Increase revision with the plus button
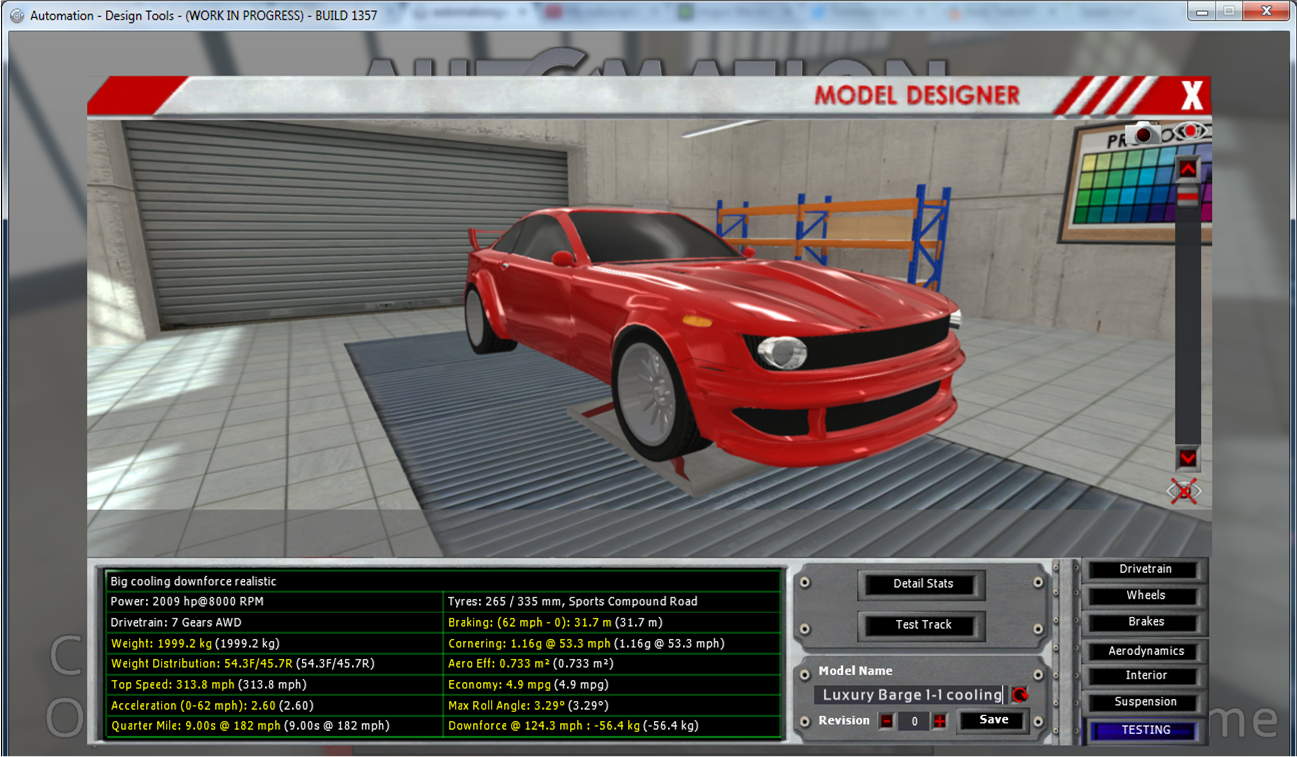 tap(939, 721)
